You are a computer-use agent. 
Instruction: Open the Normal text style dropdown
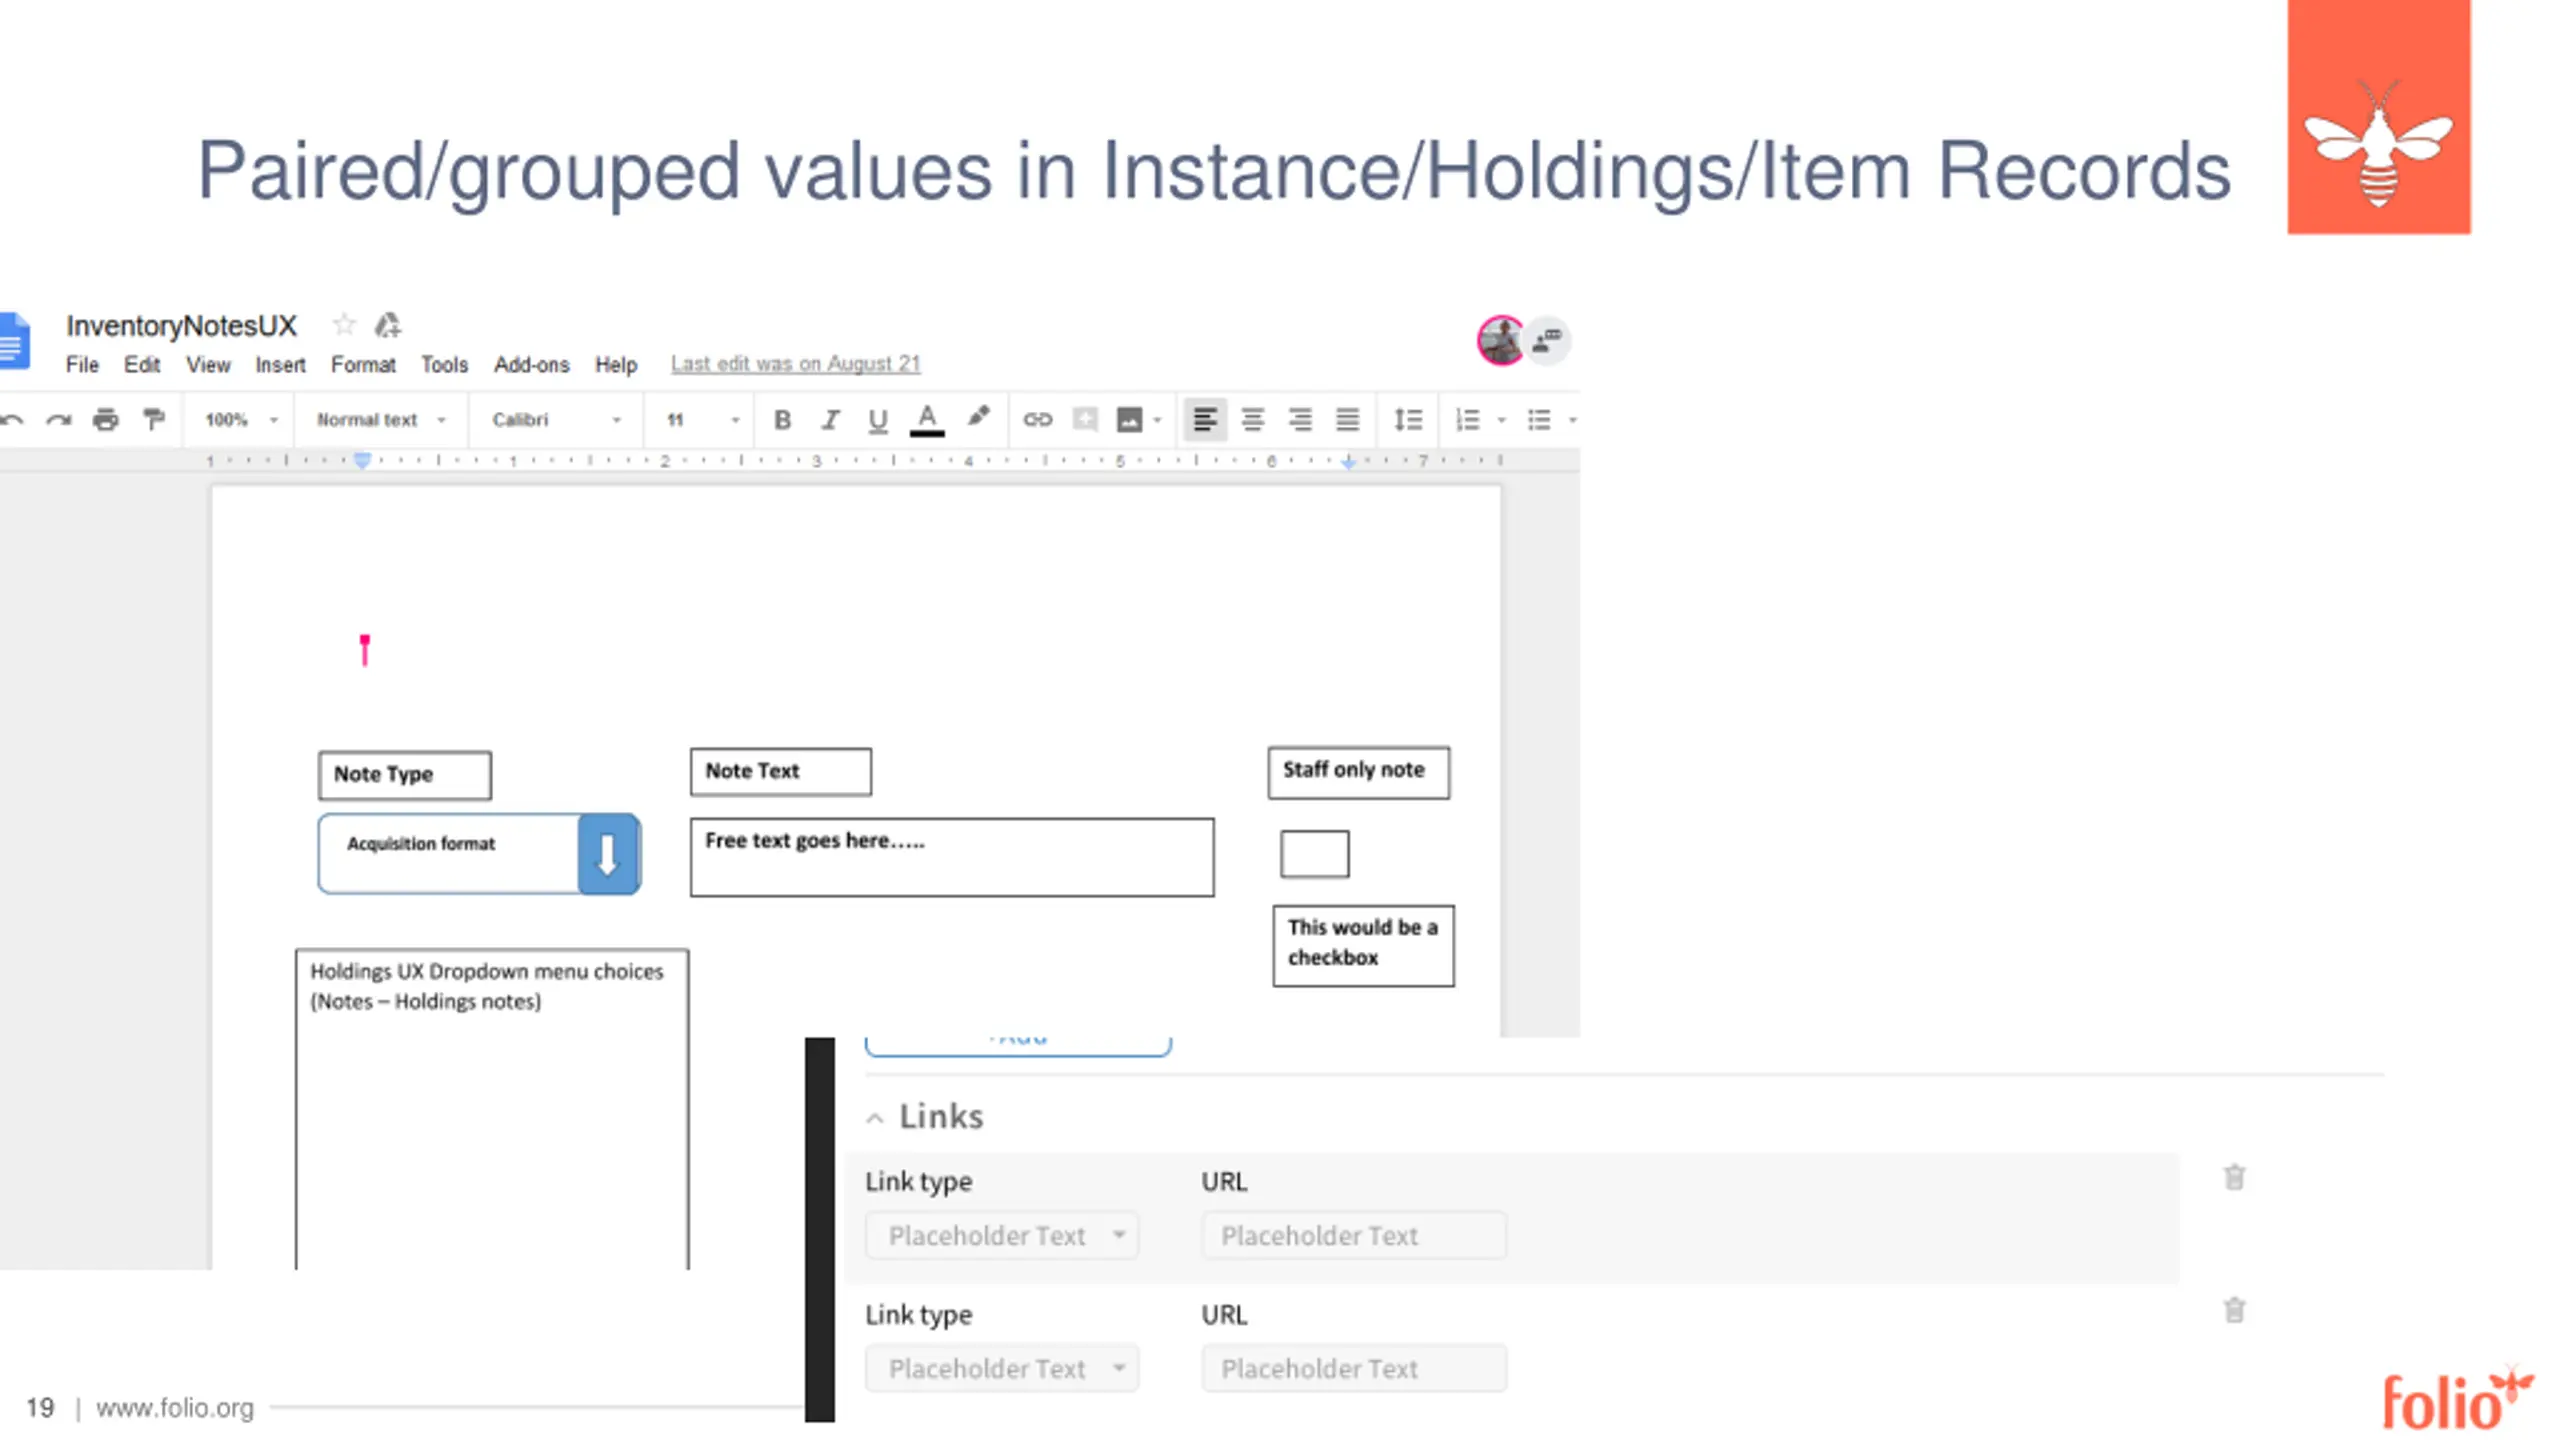pyautogui.click(x=381, y=420)
